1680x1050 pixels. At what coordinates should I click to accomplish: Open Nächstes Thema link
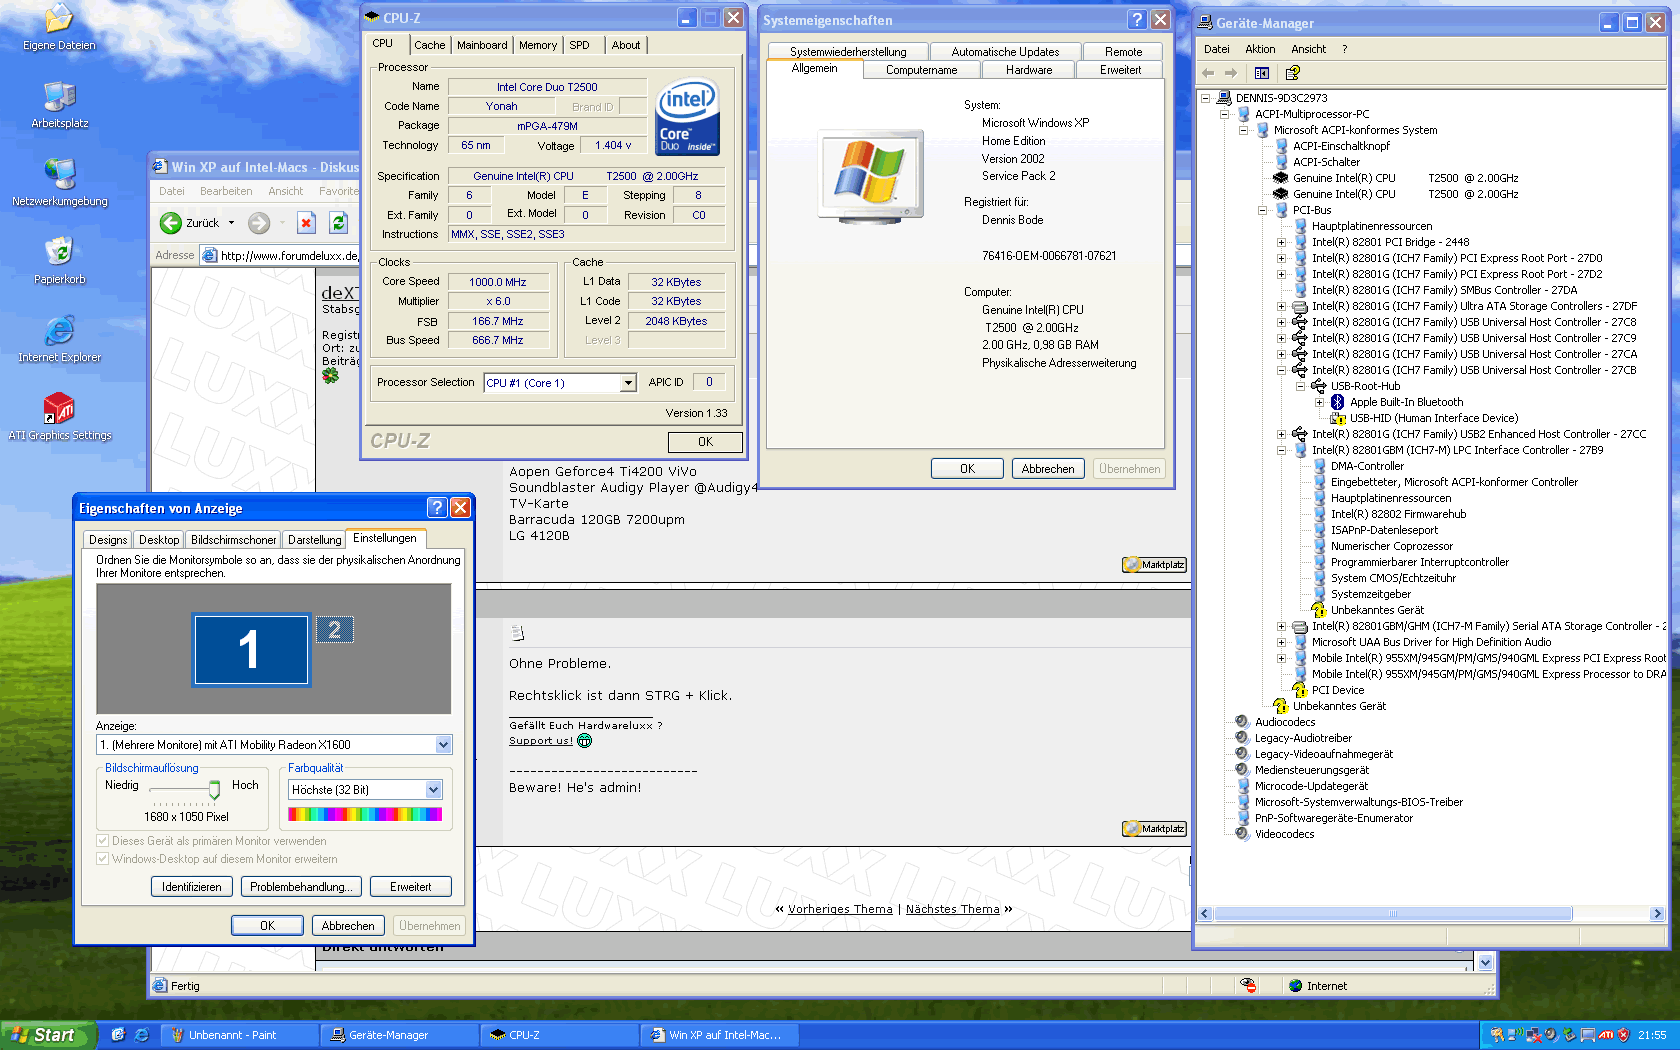(952, 909)
